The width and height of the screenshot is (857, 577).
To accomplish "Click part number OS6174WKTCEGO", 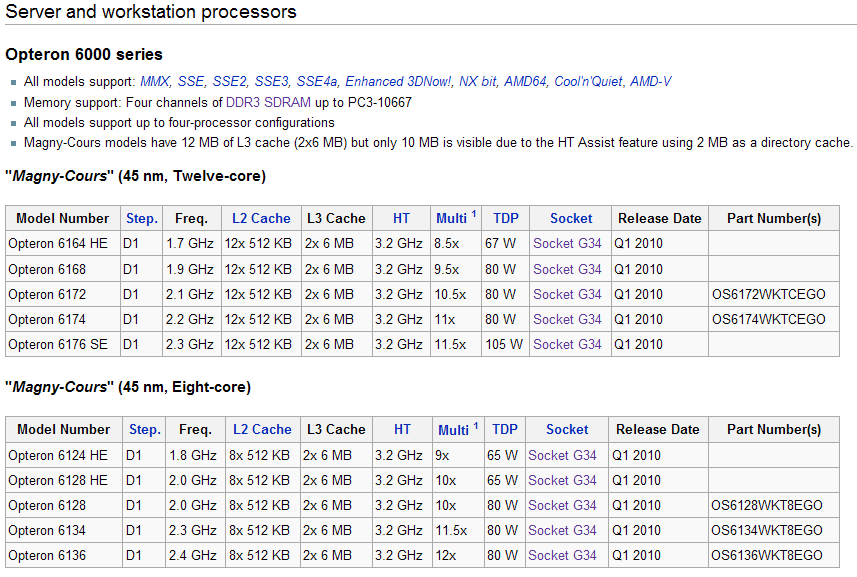I will pos(768,319).
